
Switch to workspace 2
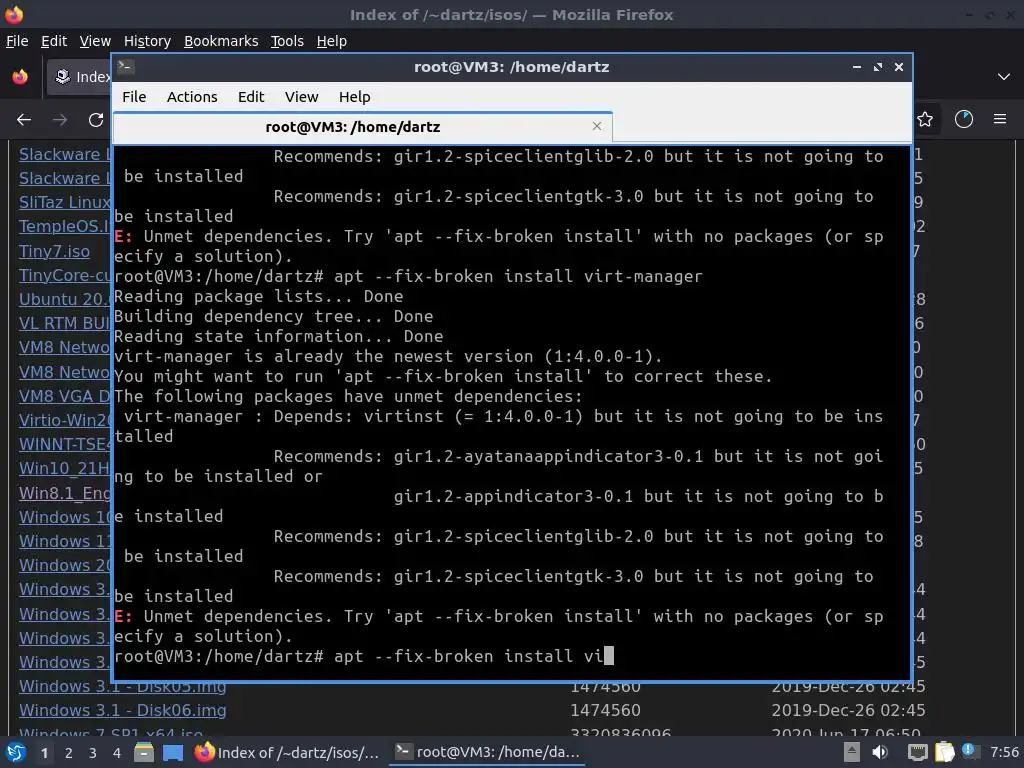pos(69,753)
